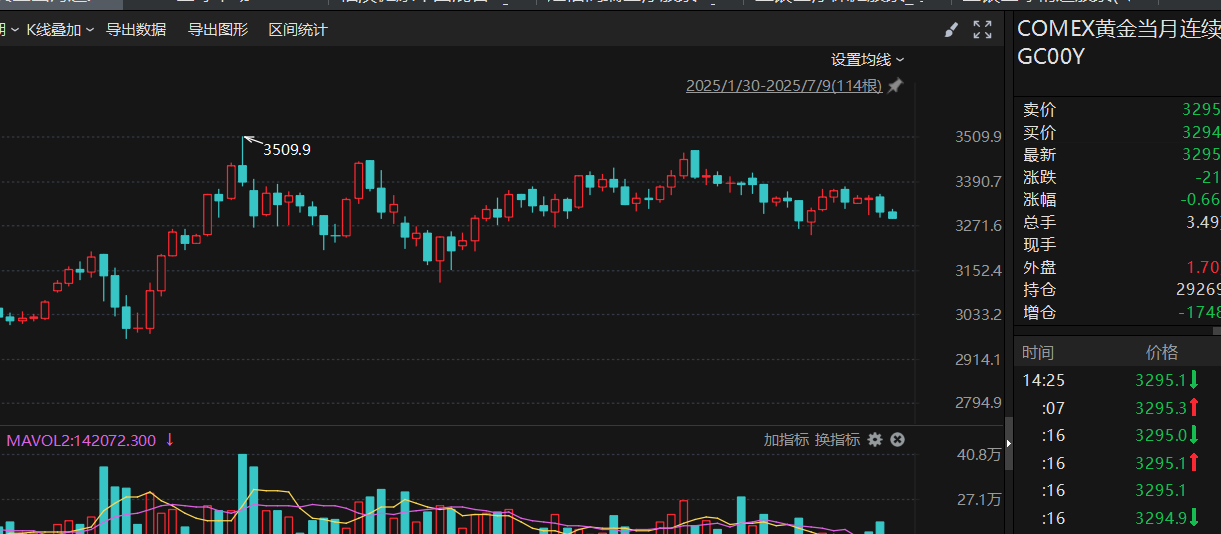The image size is (1221, 534).
Task: Click the 涨幅 percent change row
Action: click(x=1120, y=200)
